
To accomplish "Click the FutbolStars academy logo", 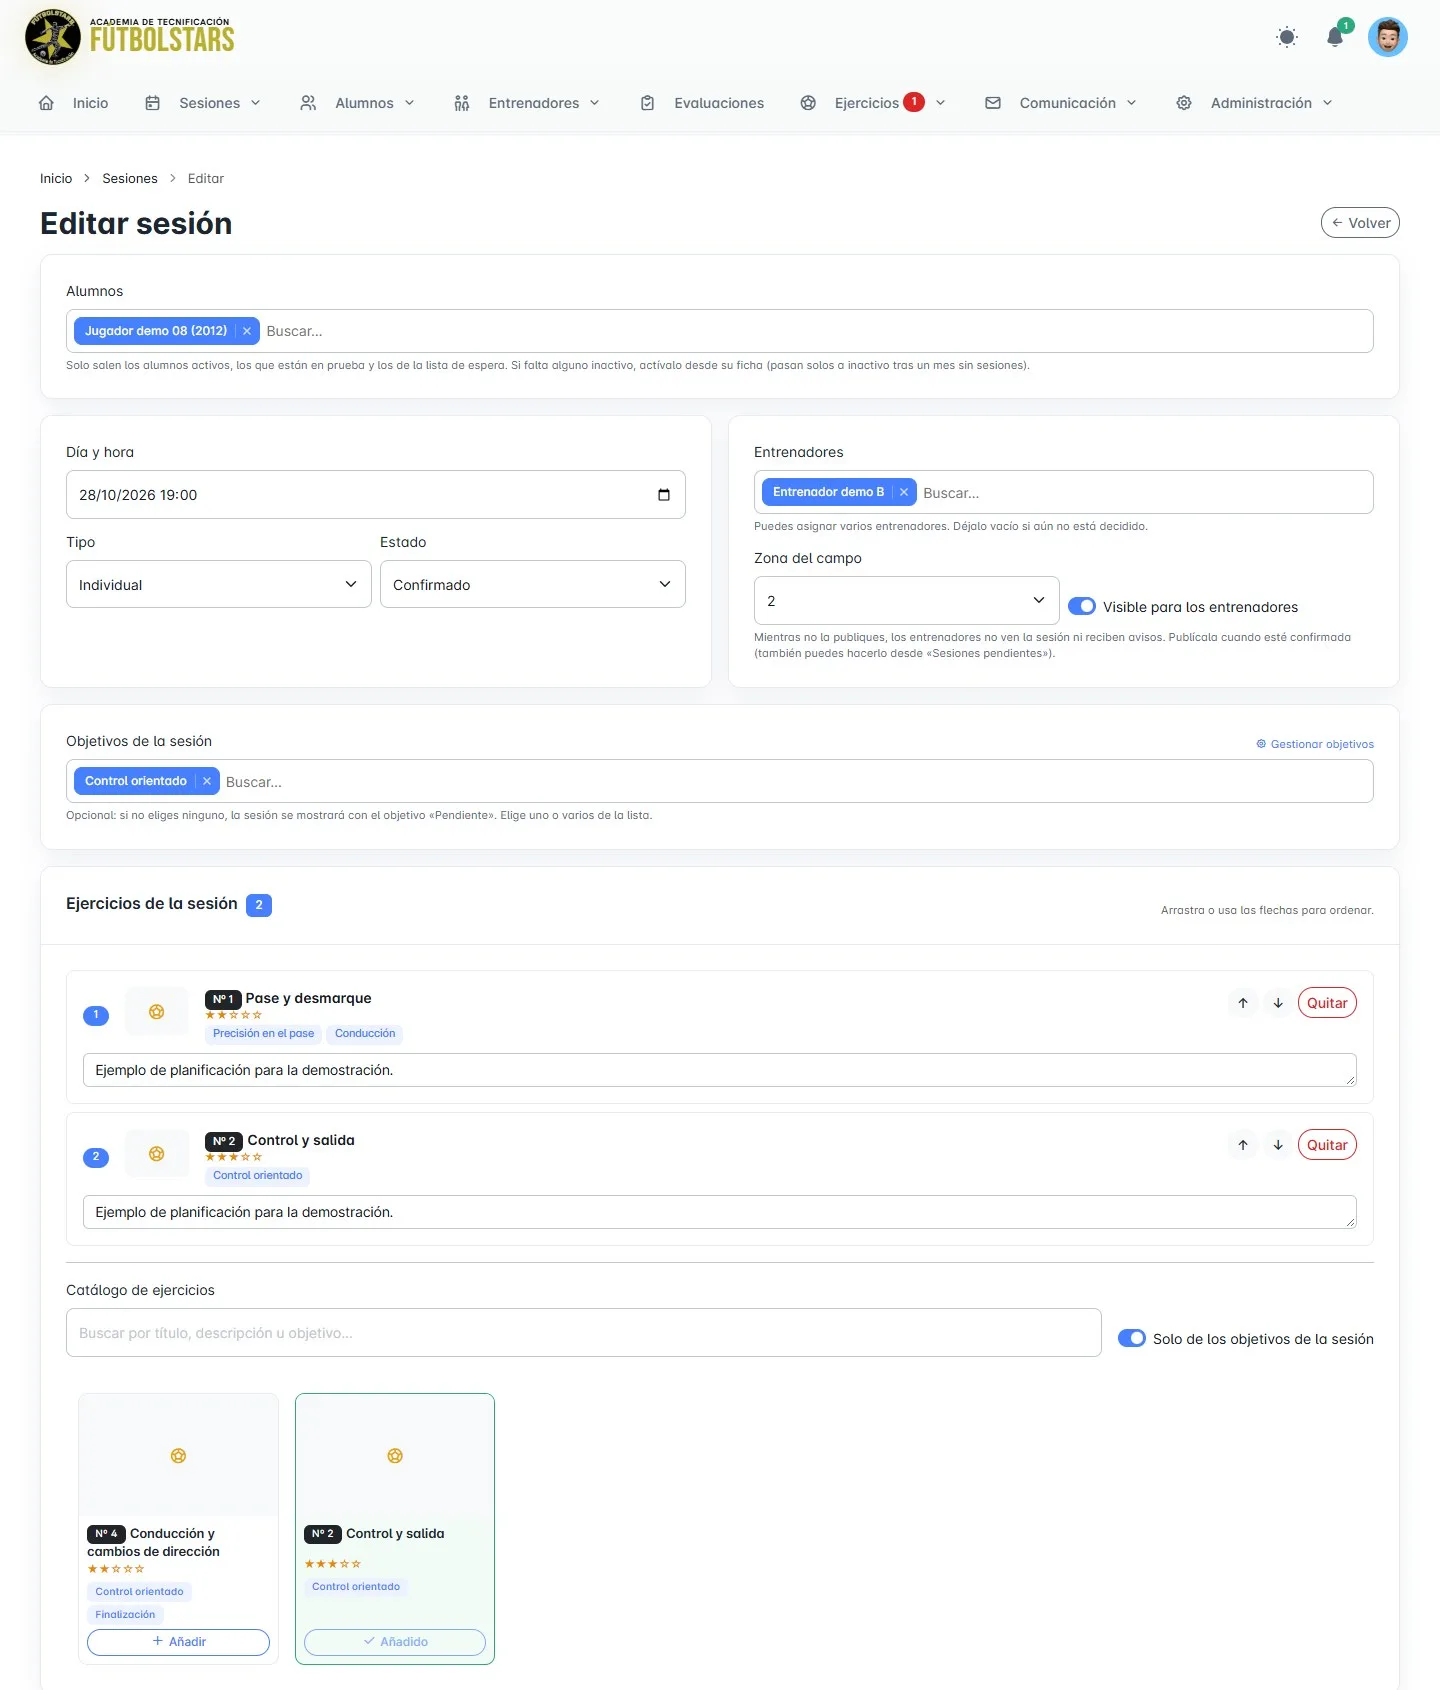I will [130, 37].
